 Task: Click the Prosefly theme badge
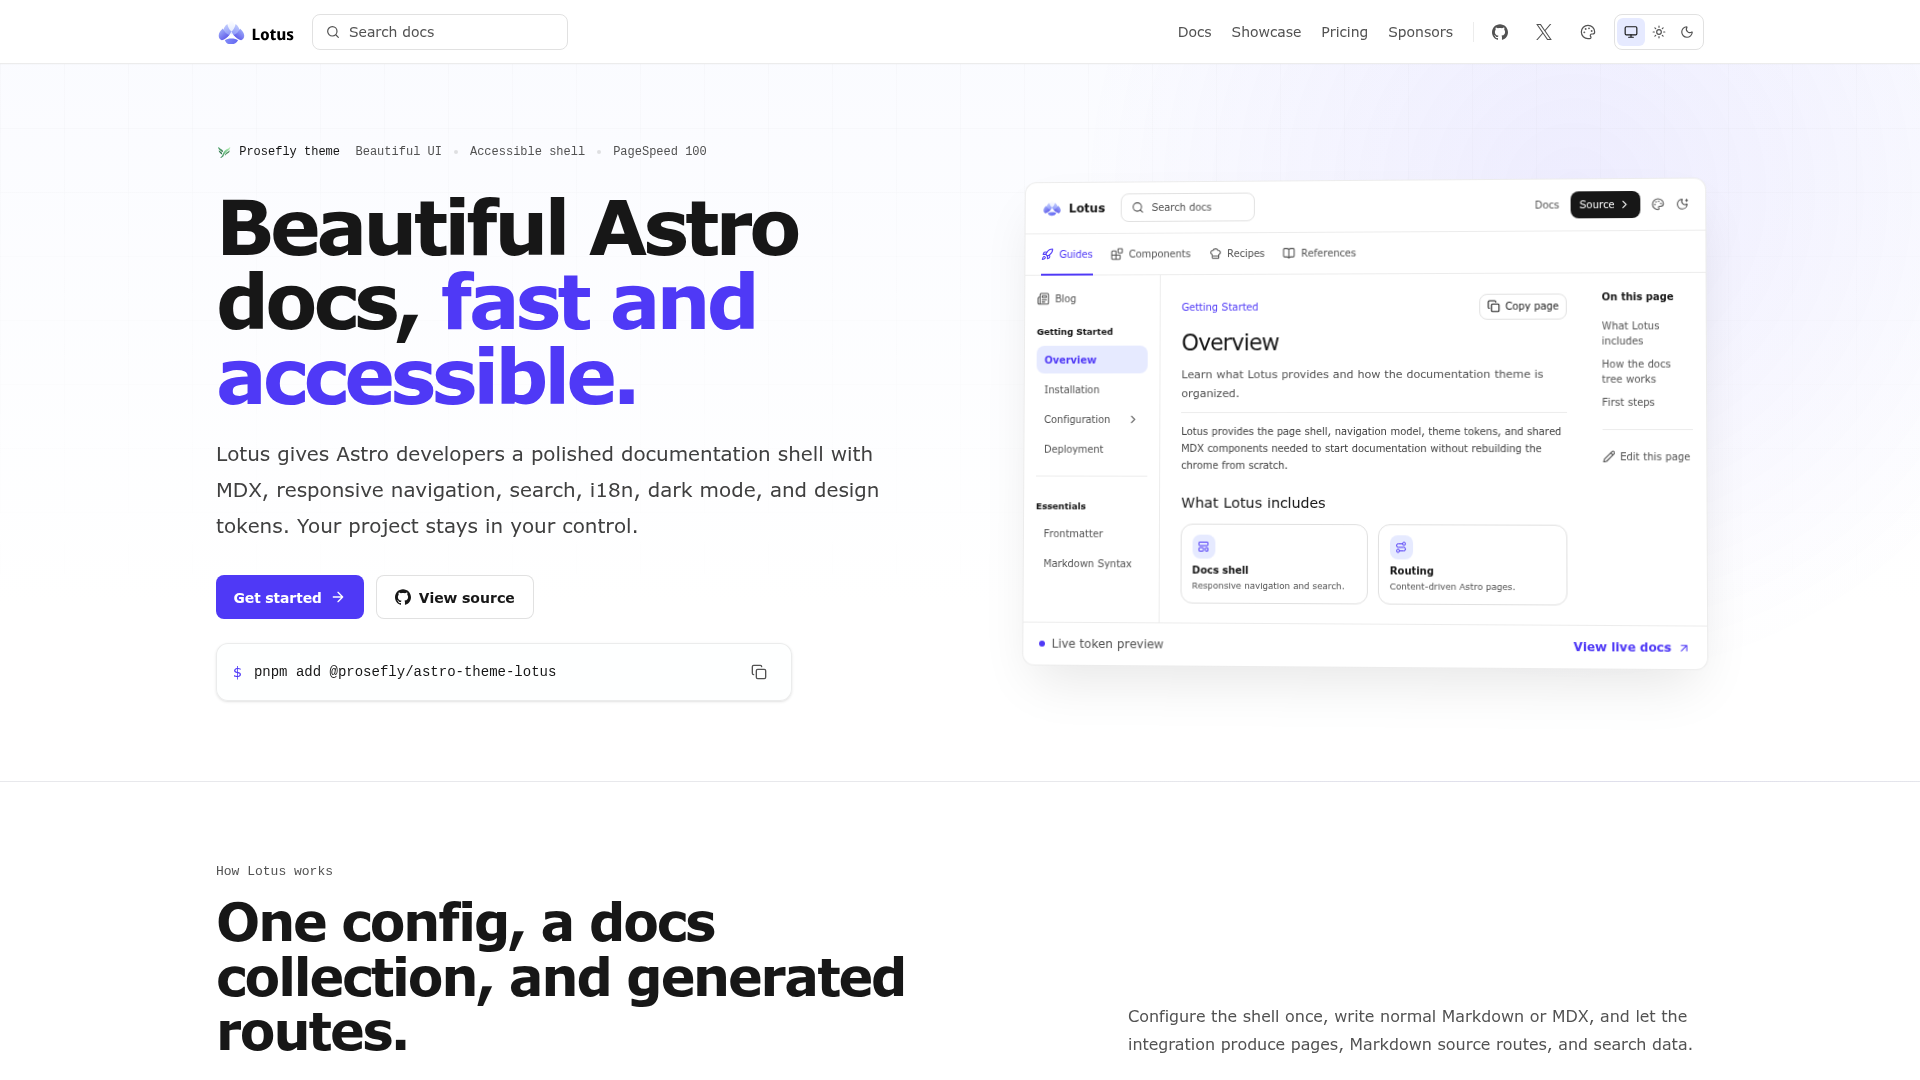tap(279, 152)
